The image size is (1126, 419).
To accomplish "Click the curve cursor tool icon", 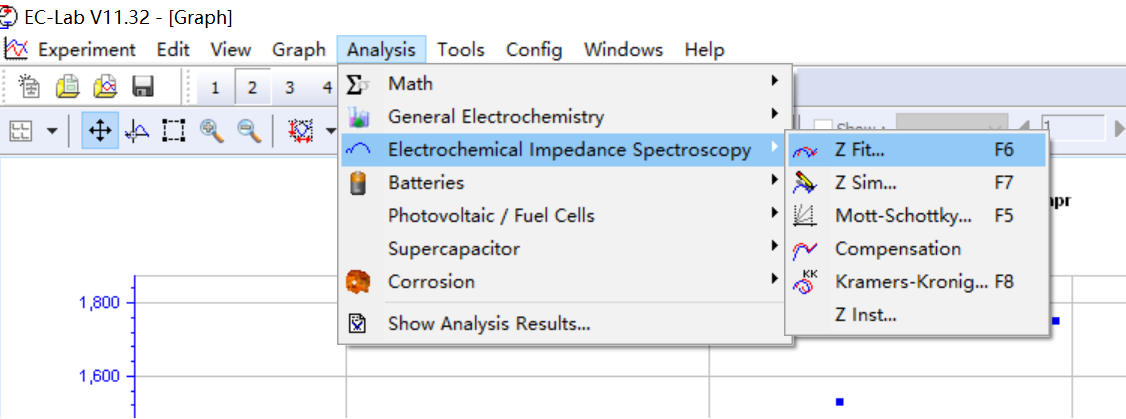I will (136, 131).
